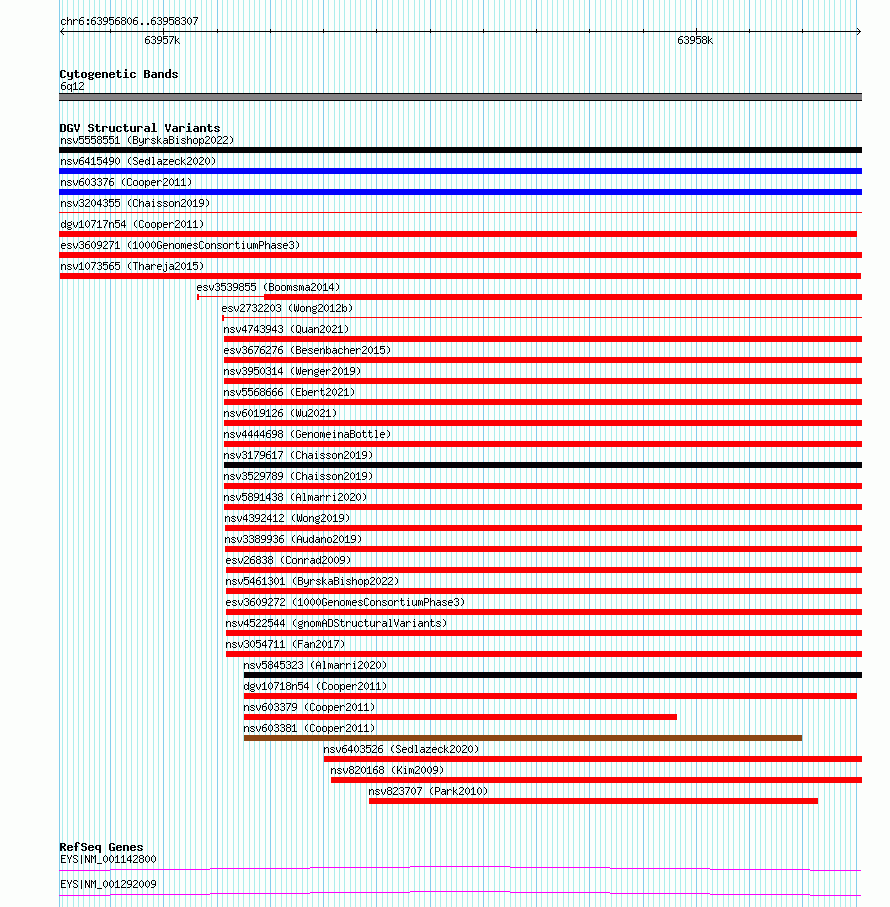Screen dimensions: 890x907
Task: Click the red bar under nsv4392412
Action: pos(544,528)
